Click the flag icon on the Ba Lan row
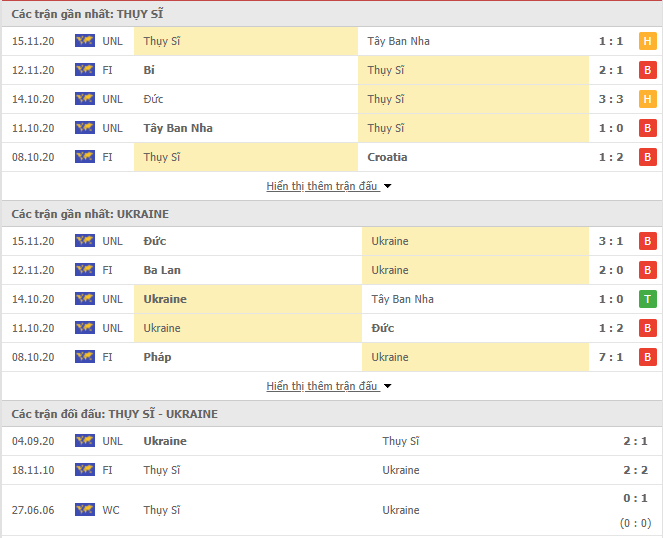 (85, 269)
